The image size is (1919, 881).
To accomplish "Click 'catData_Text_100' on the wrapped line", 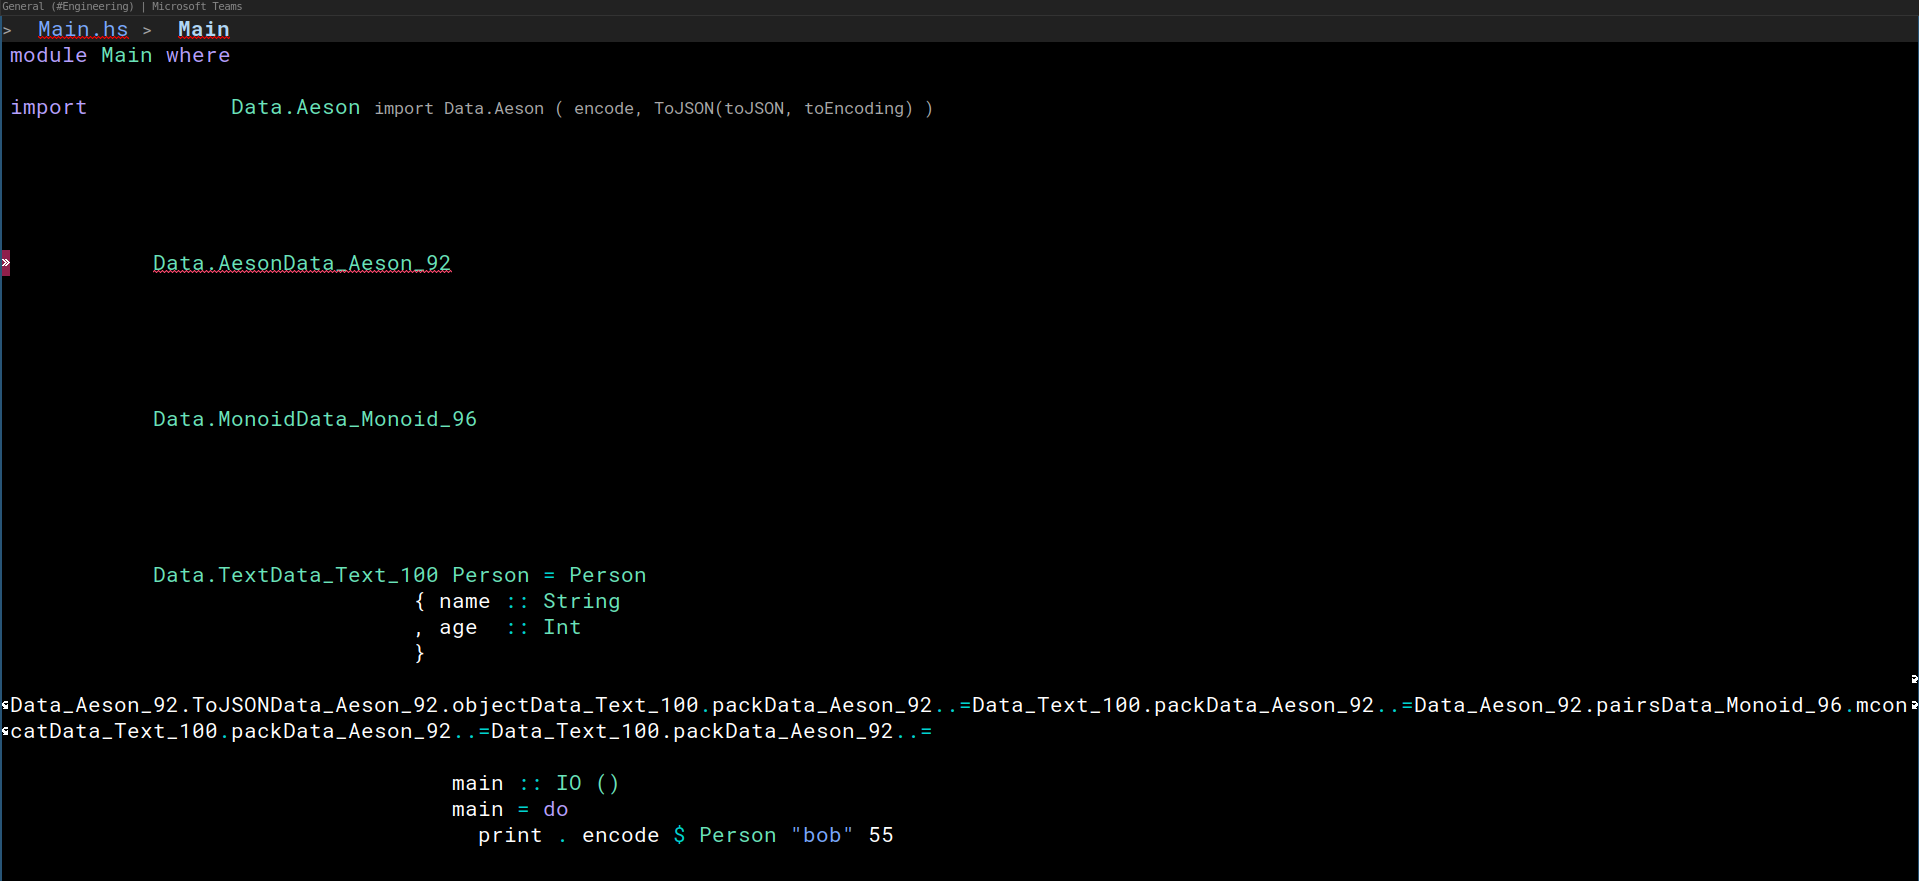I will pos(114,732).
